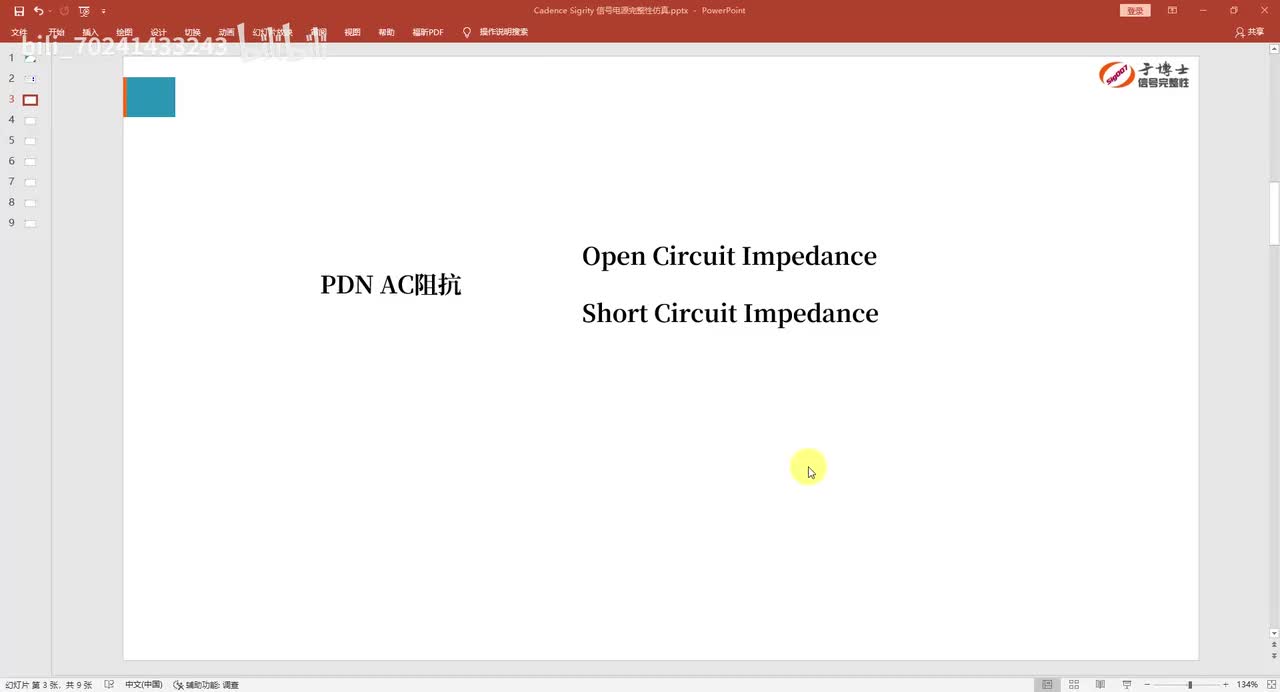Click the 登录 sign-in button
Image resolution: width=1280 pixels, height=692 pixels.
click(x=1135, y=11)
